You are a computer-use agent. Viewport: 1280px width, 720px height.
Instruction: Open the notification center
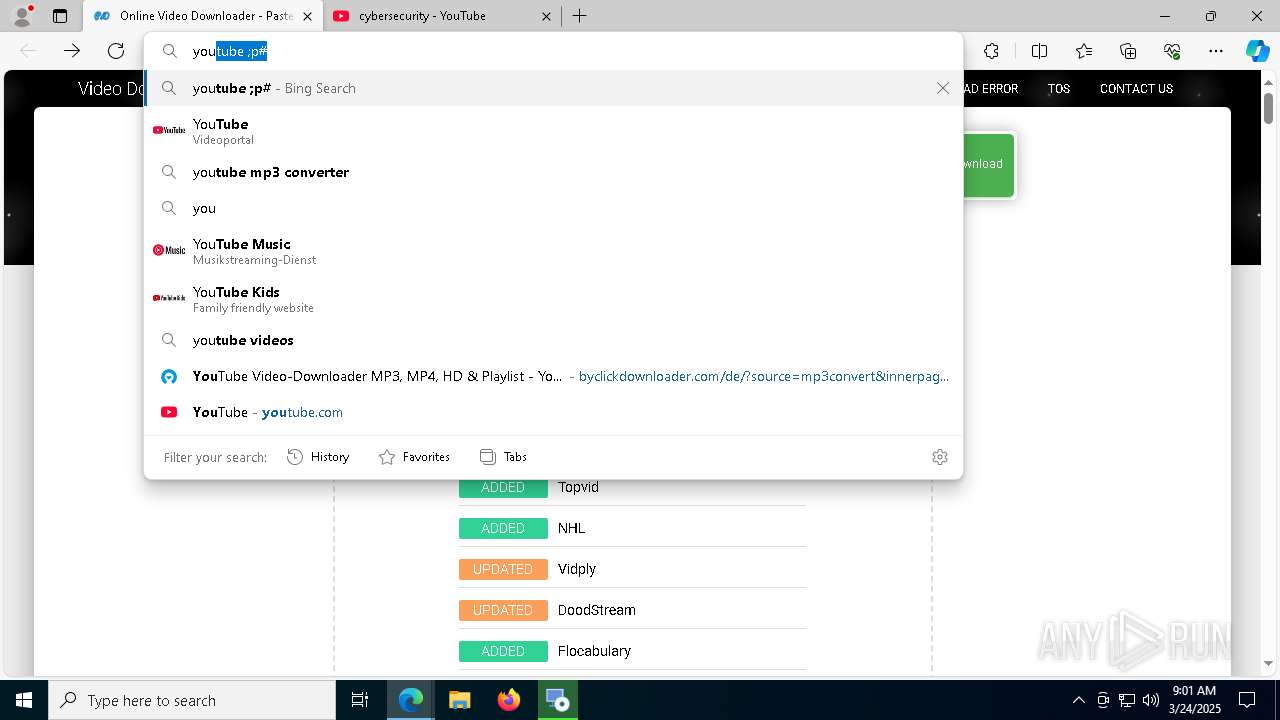(1247, 700)
